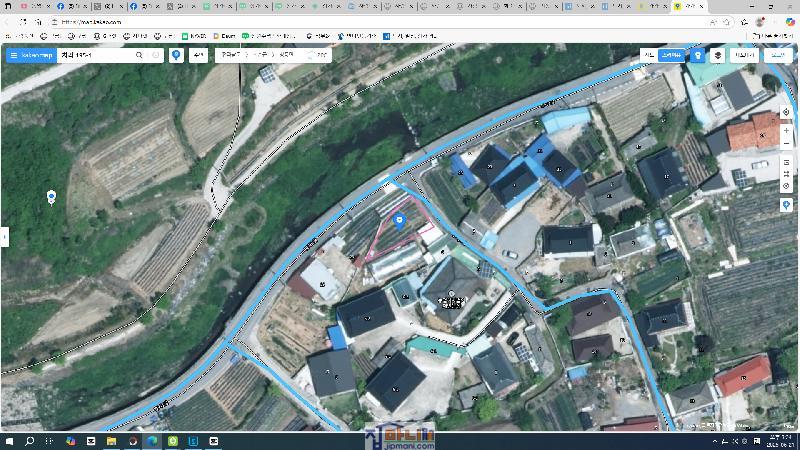Viewport: 800px width, 450px height.
Task: Click the white button right of location pin
Action: [x=199, y=55]
